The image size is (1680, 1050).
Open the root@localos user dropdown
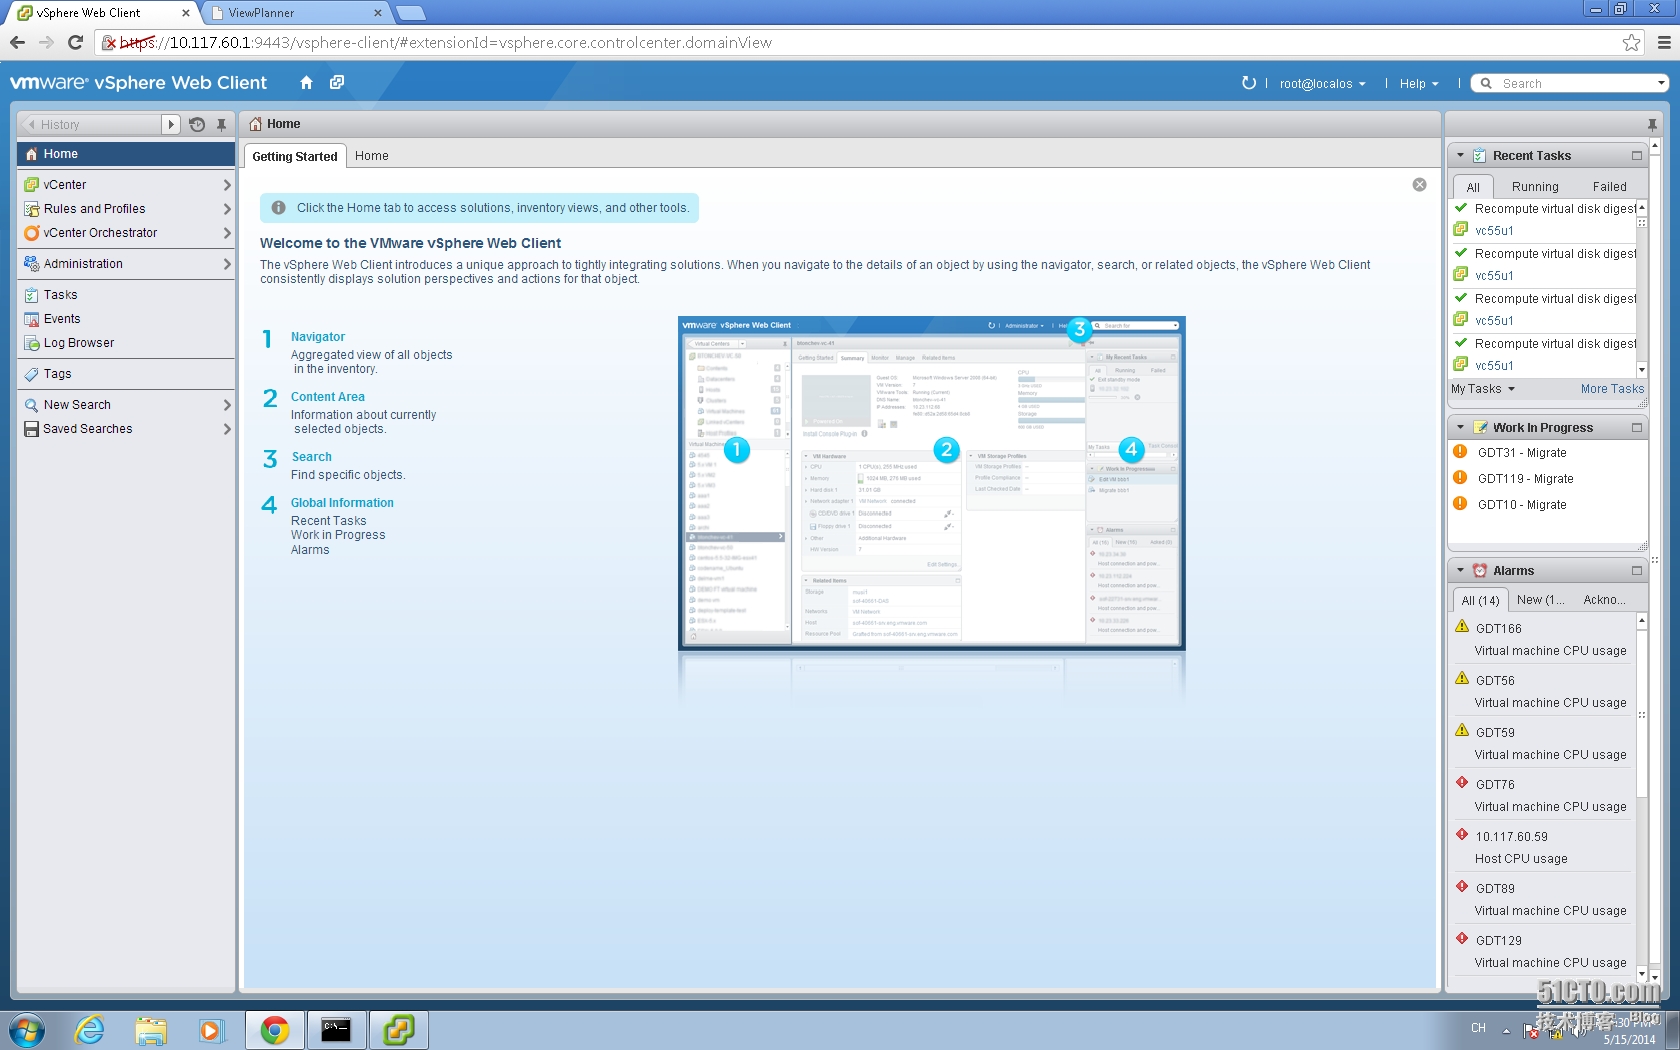(x=1322, y=84)
